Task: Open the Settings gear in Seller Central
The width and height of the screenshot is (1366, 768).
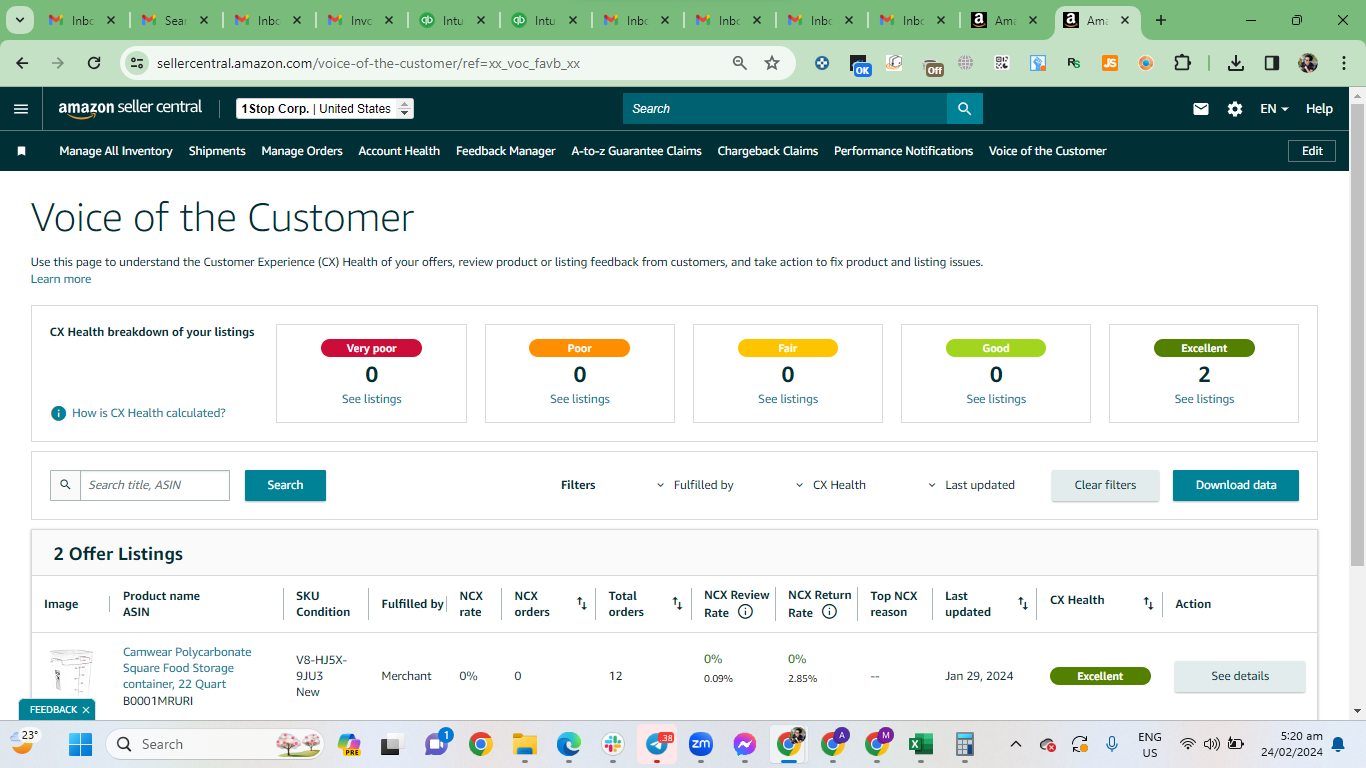Action: [1235, 109]
